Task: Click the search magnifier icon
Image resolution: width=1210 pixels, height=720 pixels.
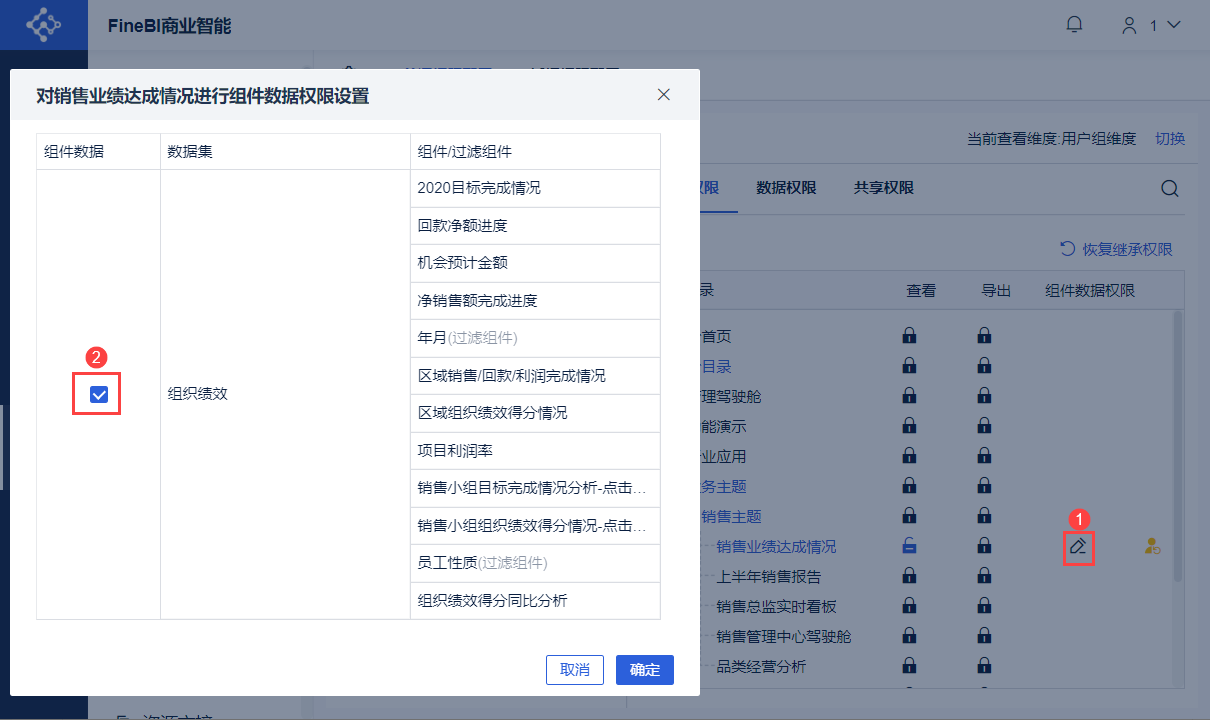Action: tap(1169, 187)
